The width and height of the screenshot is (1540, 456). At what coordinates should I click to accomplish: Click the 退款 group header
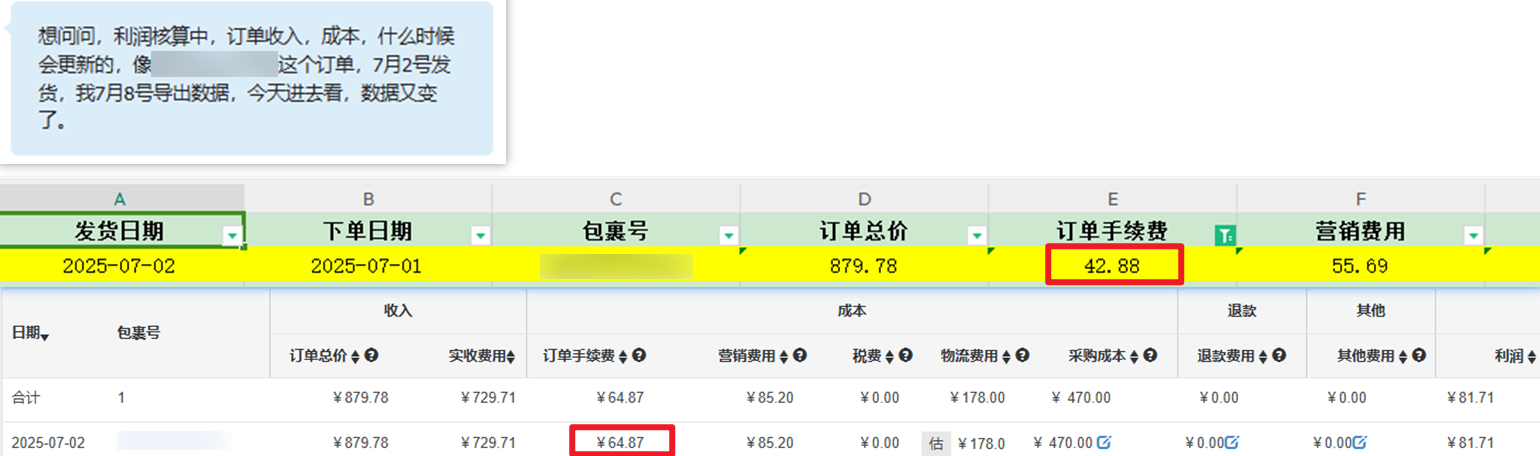pyautogui.click(x=1242, y=311)
